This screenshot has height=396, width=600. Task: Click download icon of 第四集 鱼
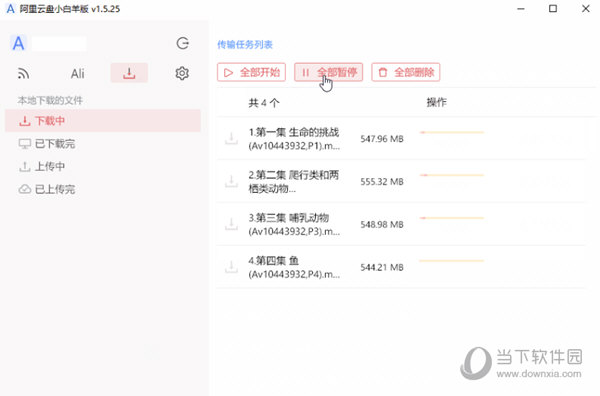[231, 267]
